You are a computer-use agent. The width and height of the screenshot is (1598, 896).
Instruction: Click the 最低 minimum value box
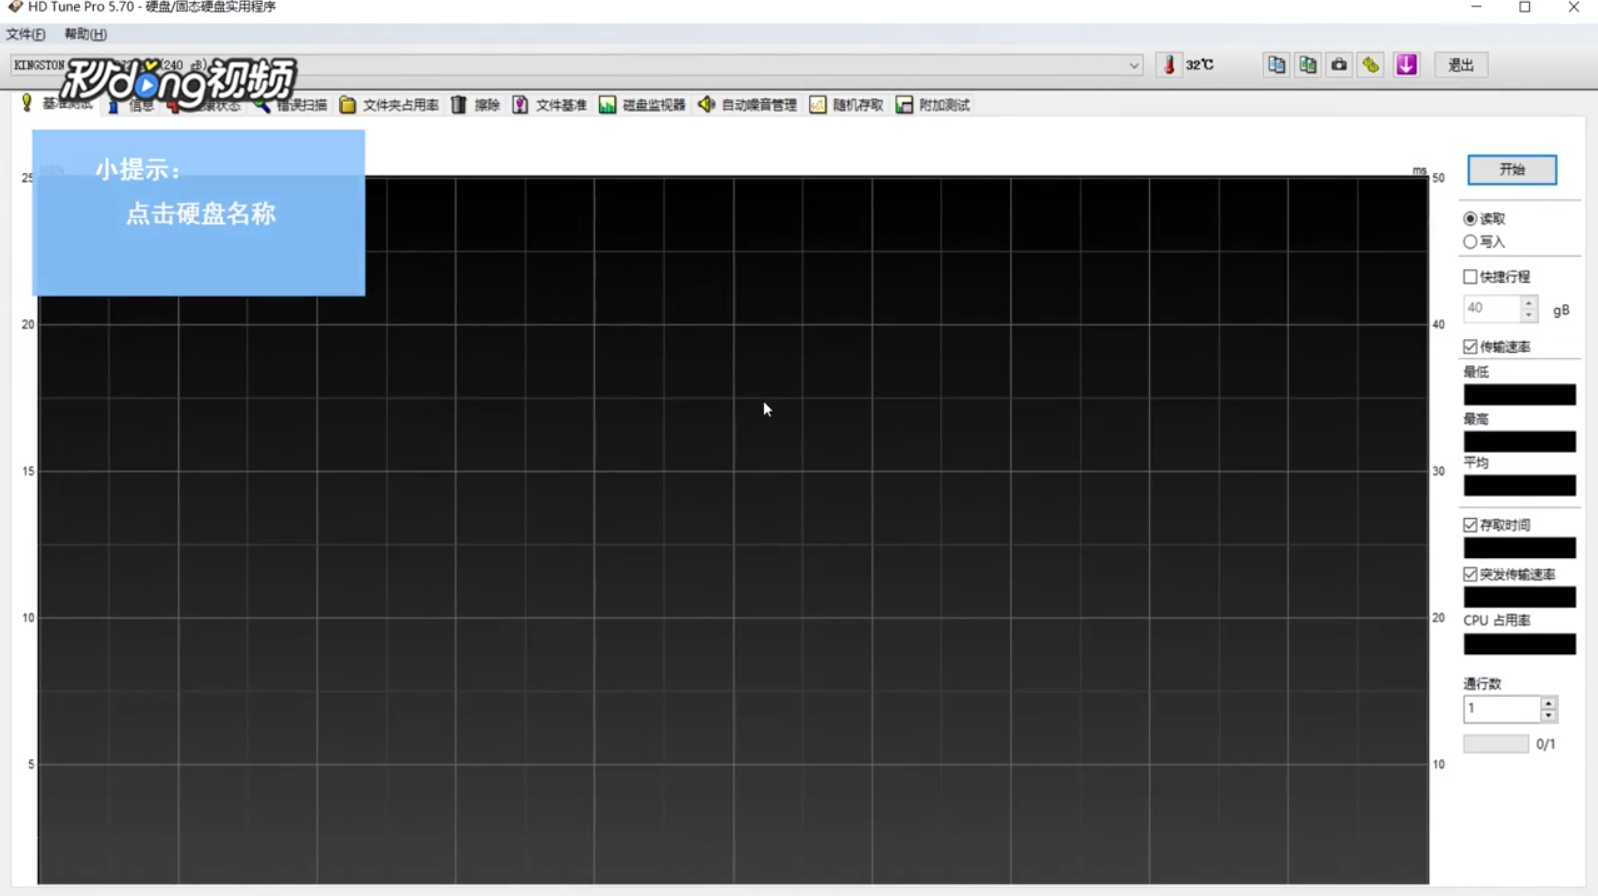[1519, 395]
